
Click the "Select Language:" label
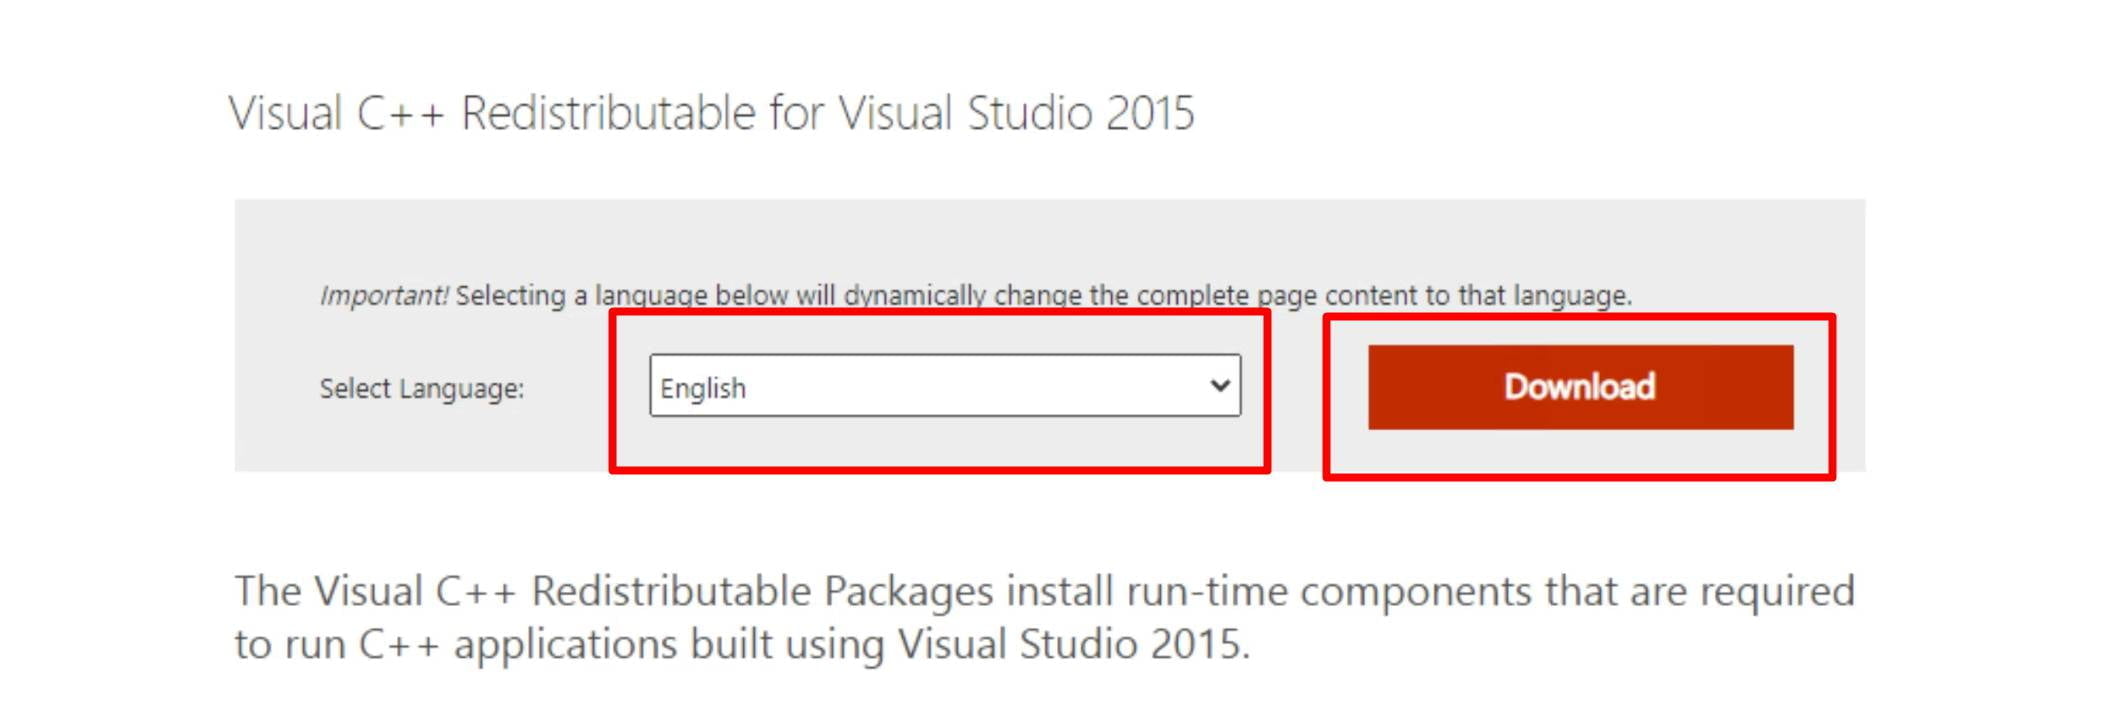pos(421,388)
